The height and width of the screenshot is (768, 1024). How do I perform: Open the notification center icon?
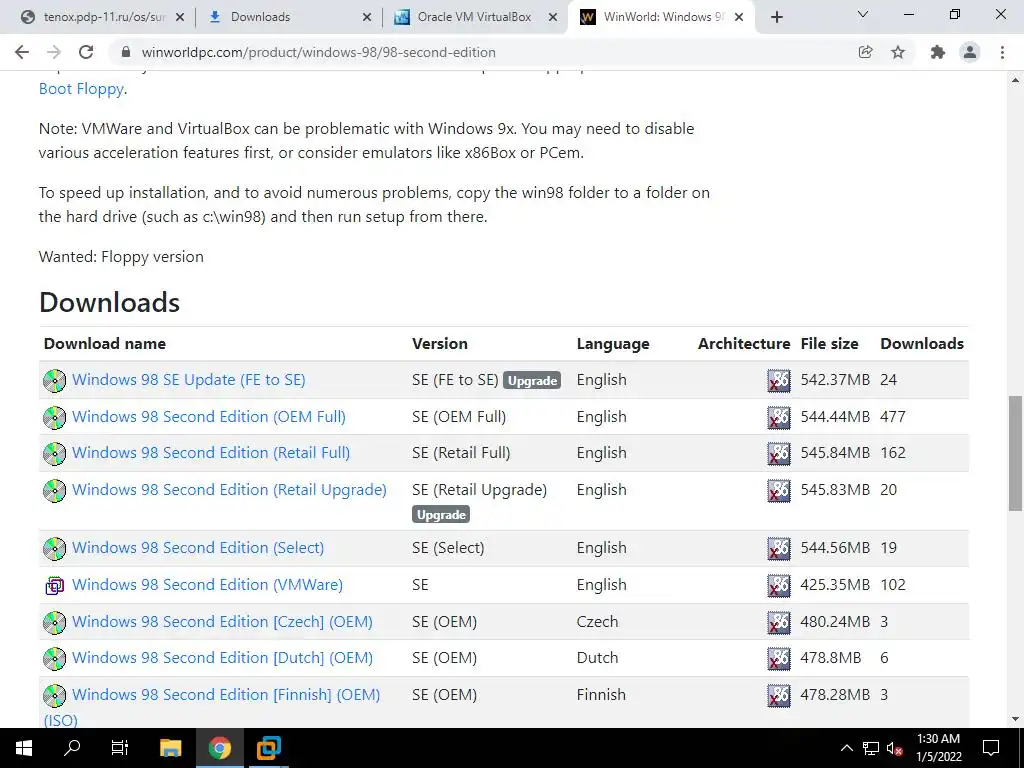tap(991, 748)
